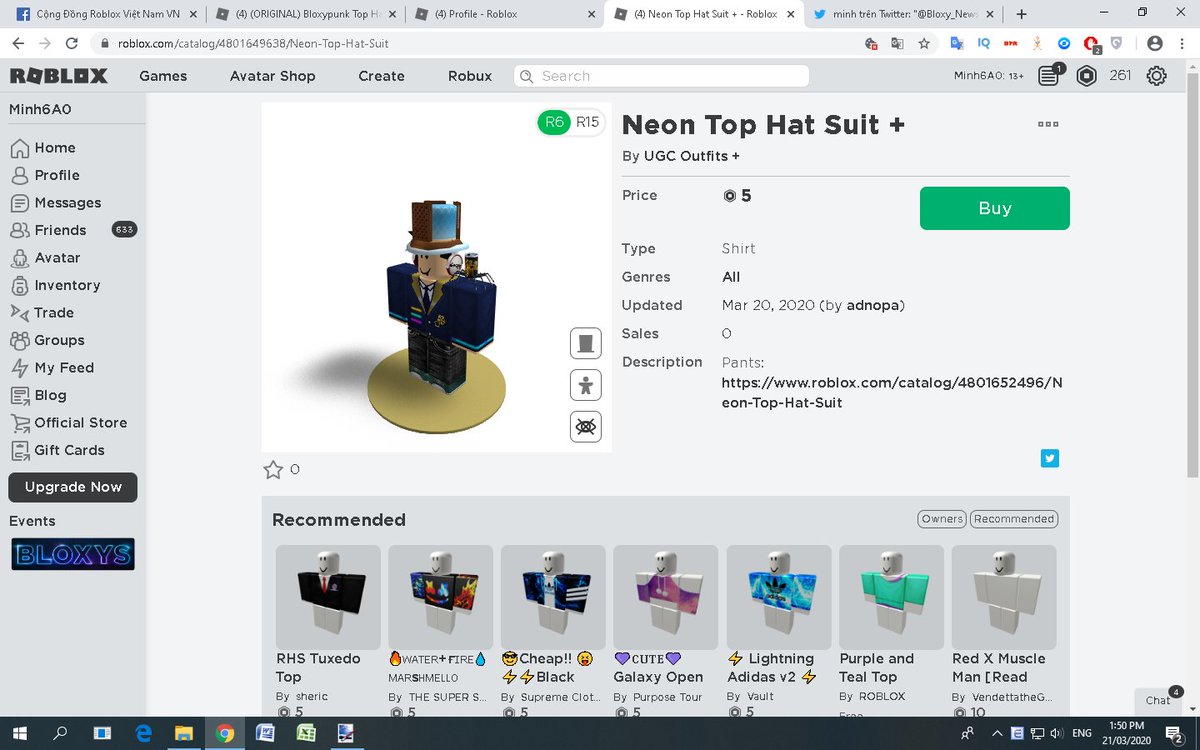Open Excel from the taskbar
Image resolution: width=1200 pixels, height=750 pixels.
[x=305, y=733]
